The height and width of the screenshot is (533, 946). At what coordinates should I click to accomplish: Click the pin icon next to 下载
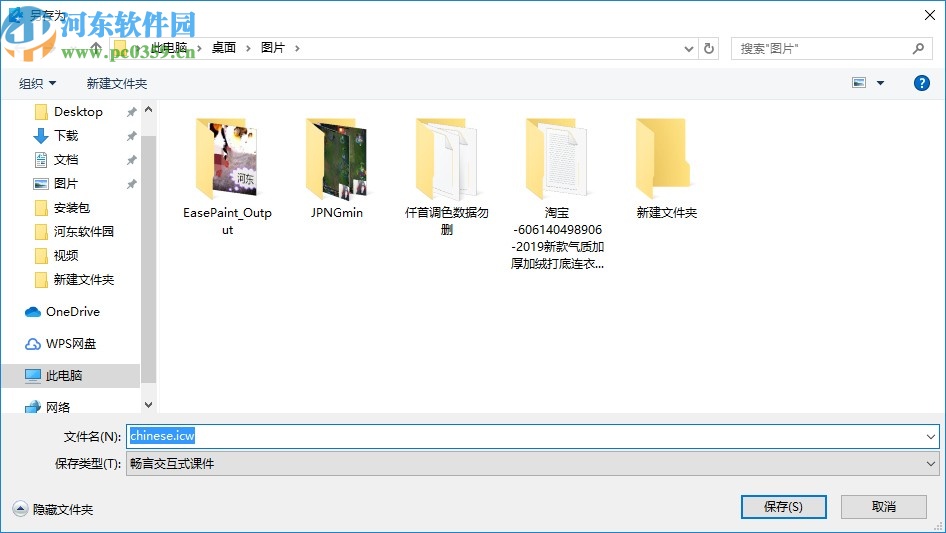point(131,136)
